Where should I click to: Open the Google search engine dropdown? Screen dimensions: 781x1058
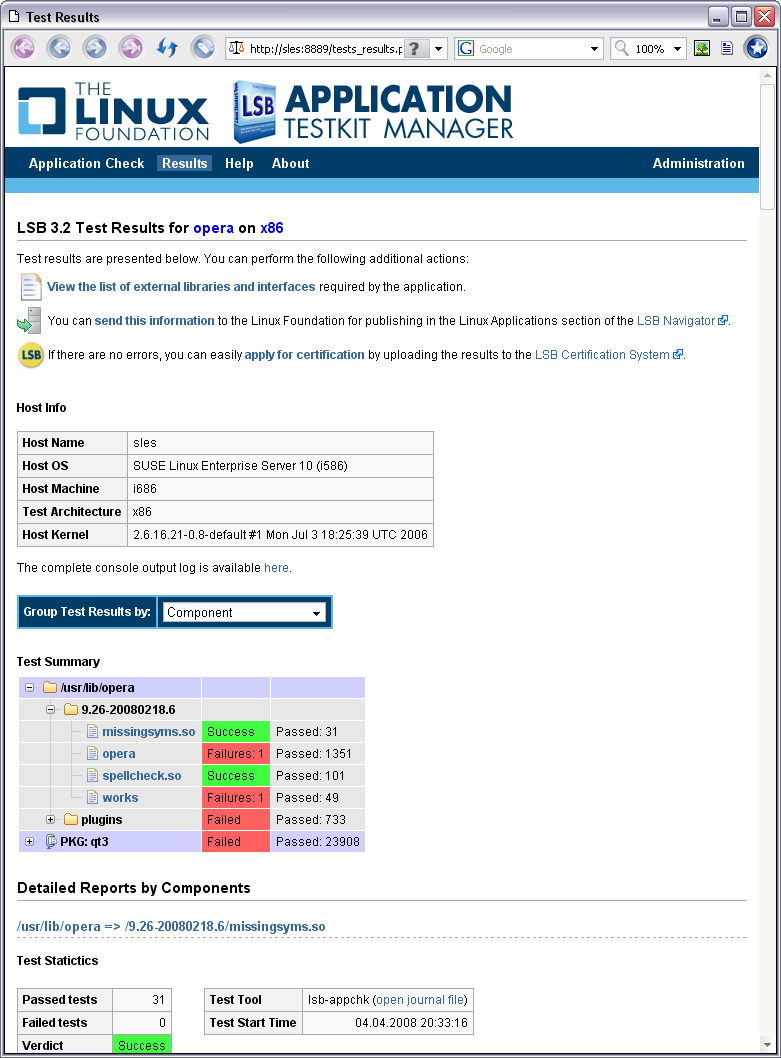(x=594, y=49)
